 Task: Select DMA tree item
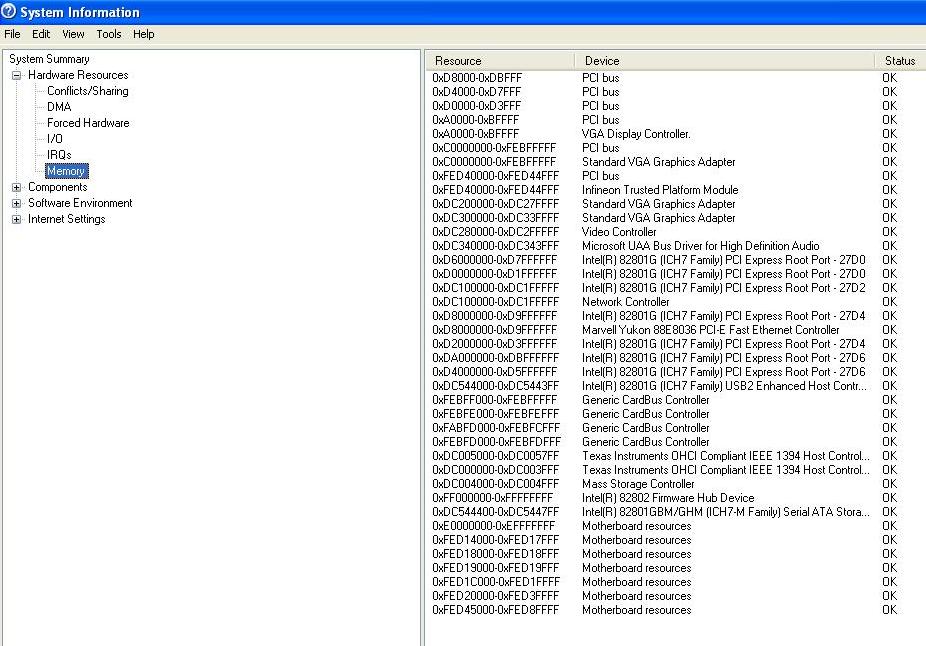click(59, 107)
